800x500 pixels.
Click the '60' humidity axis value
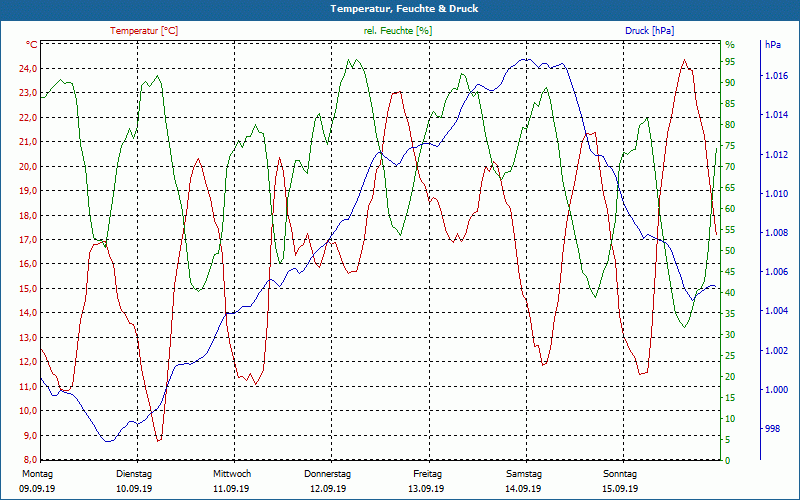[730, 209]
